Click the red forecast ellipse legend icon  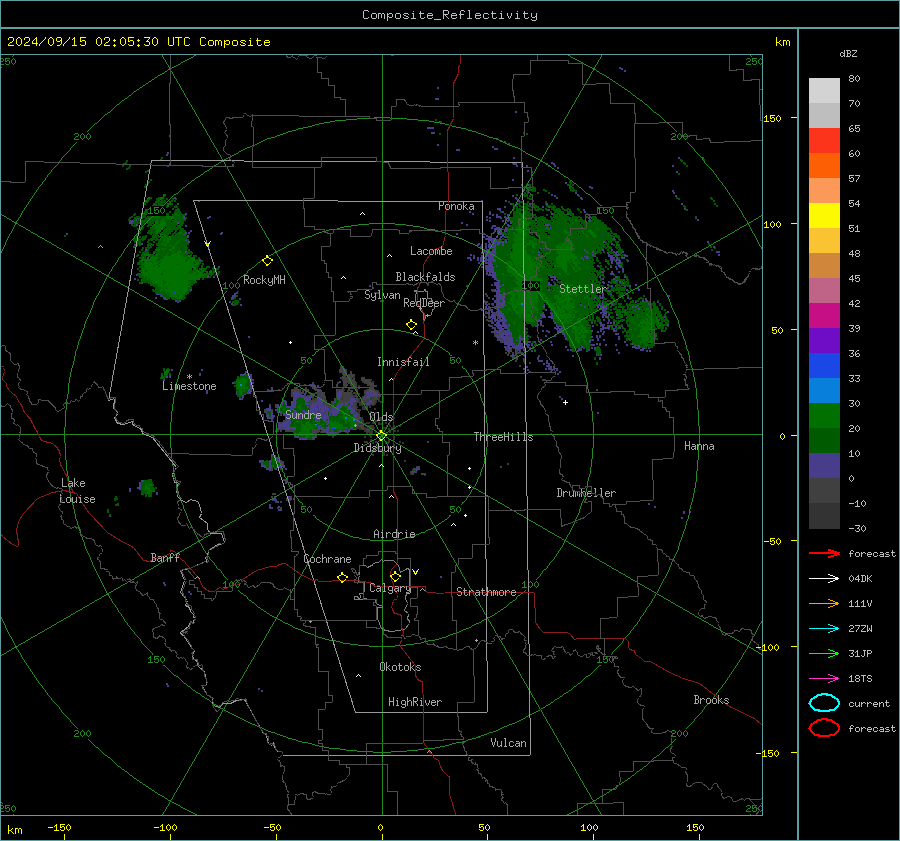coord(824,728)
